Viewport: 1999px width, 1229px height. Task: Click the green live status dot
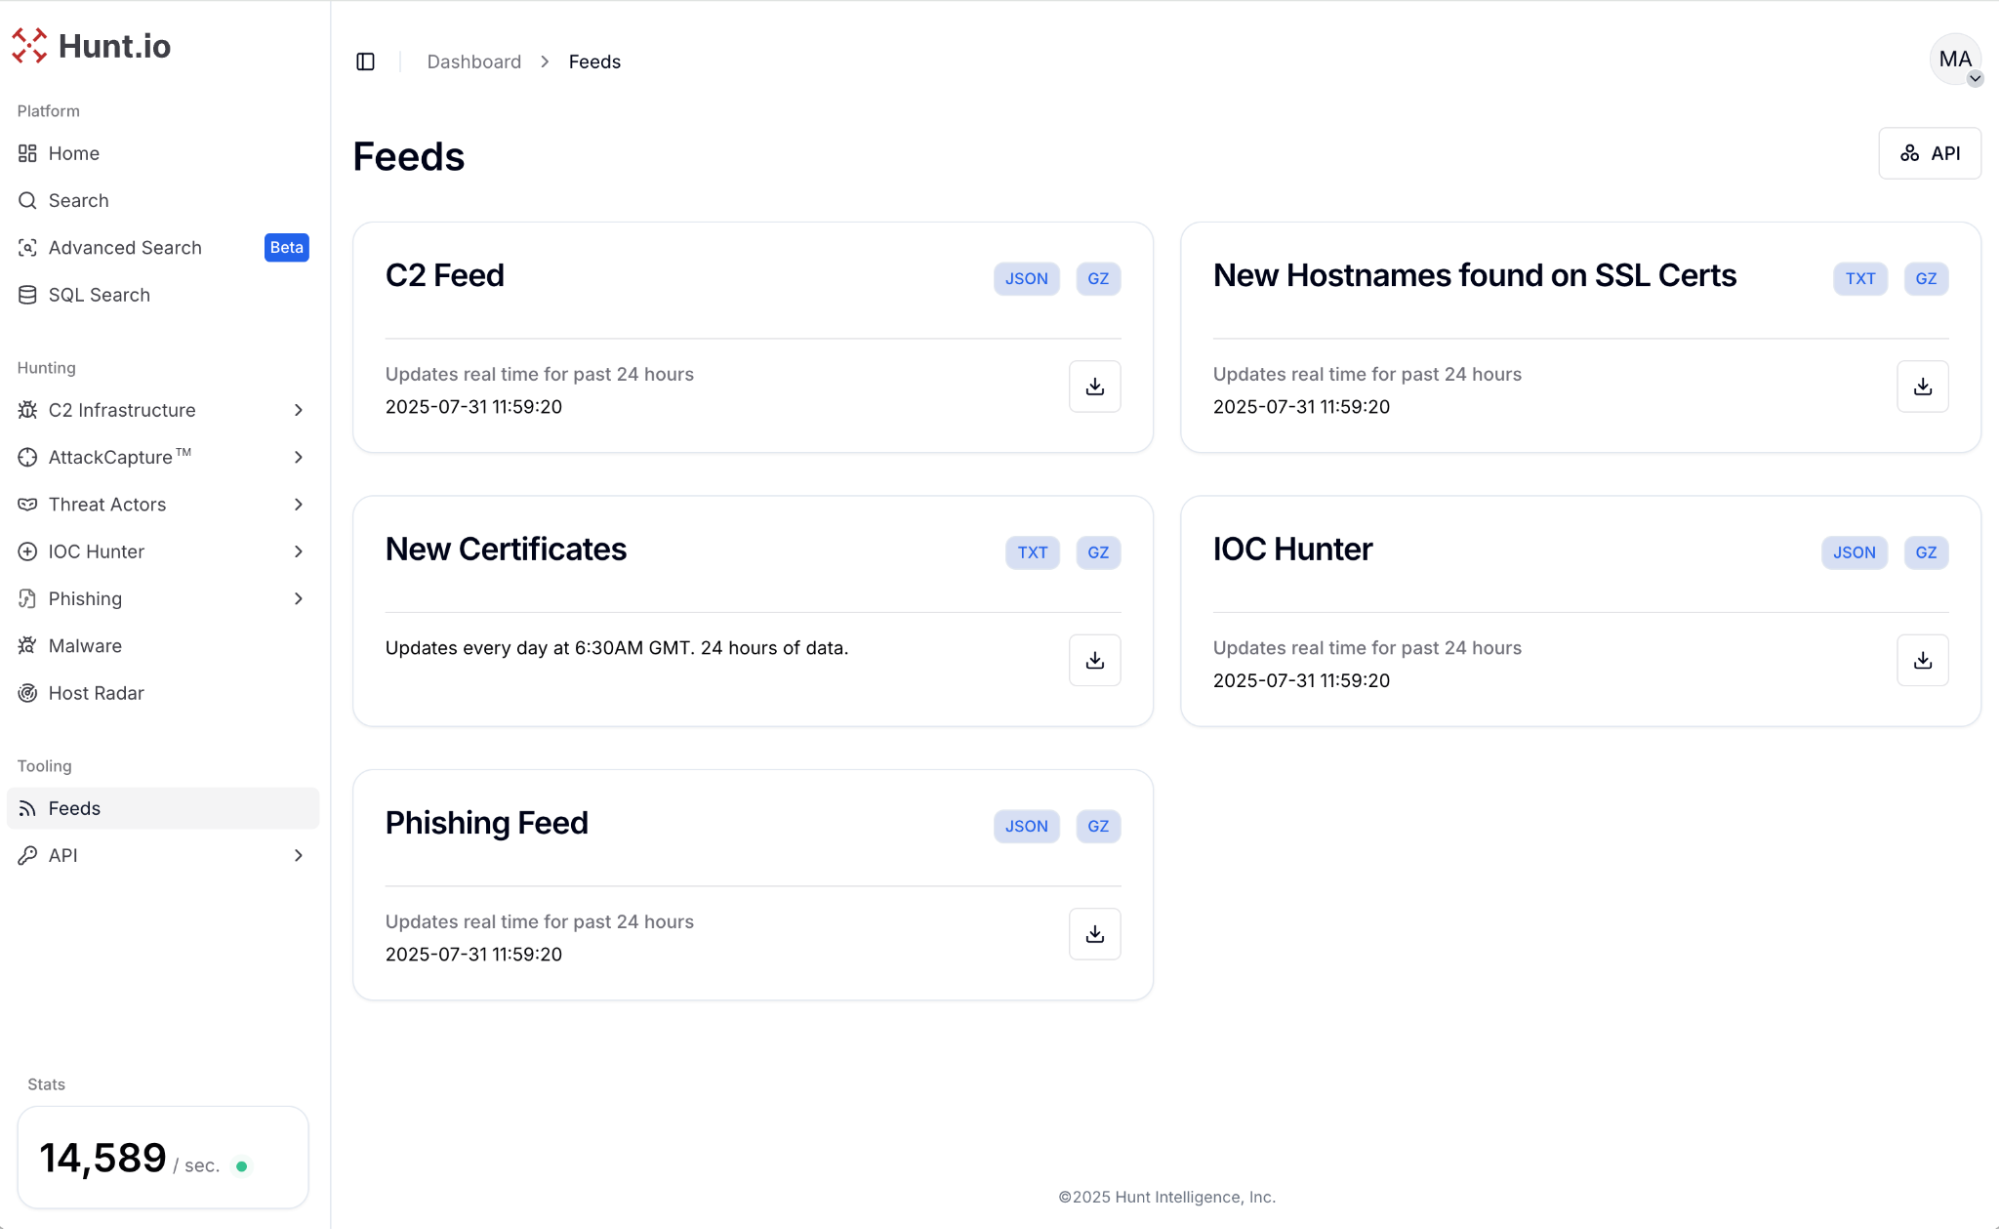point(241,1166)
